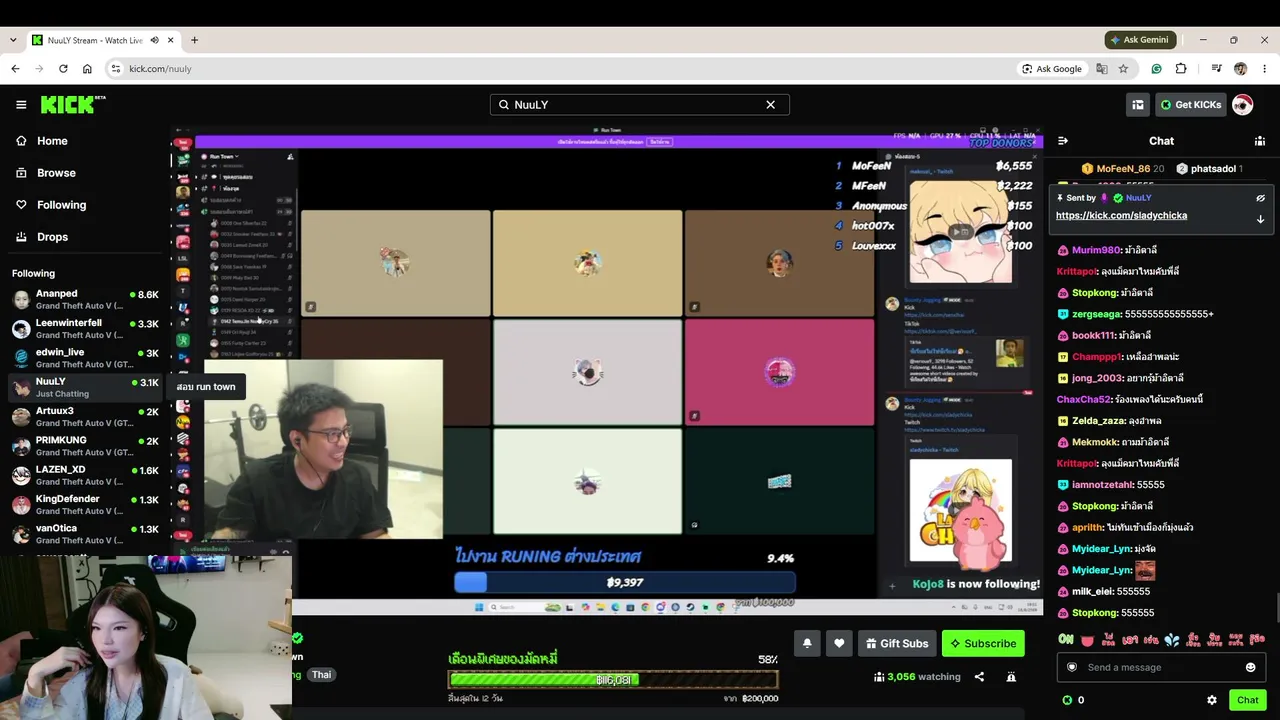This screenshot has width=1280, height=720.
Task: Go to browser home page
Action: click(87, 69)
